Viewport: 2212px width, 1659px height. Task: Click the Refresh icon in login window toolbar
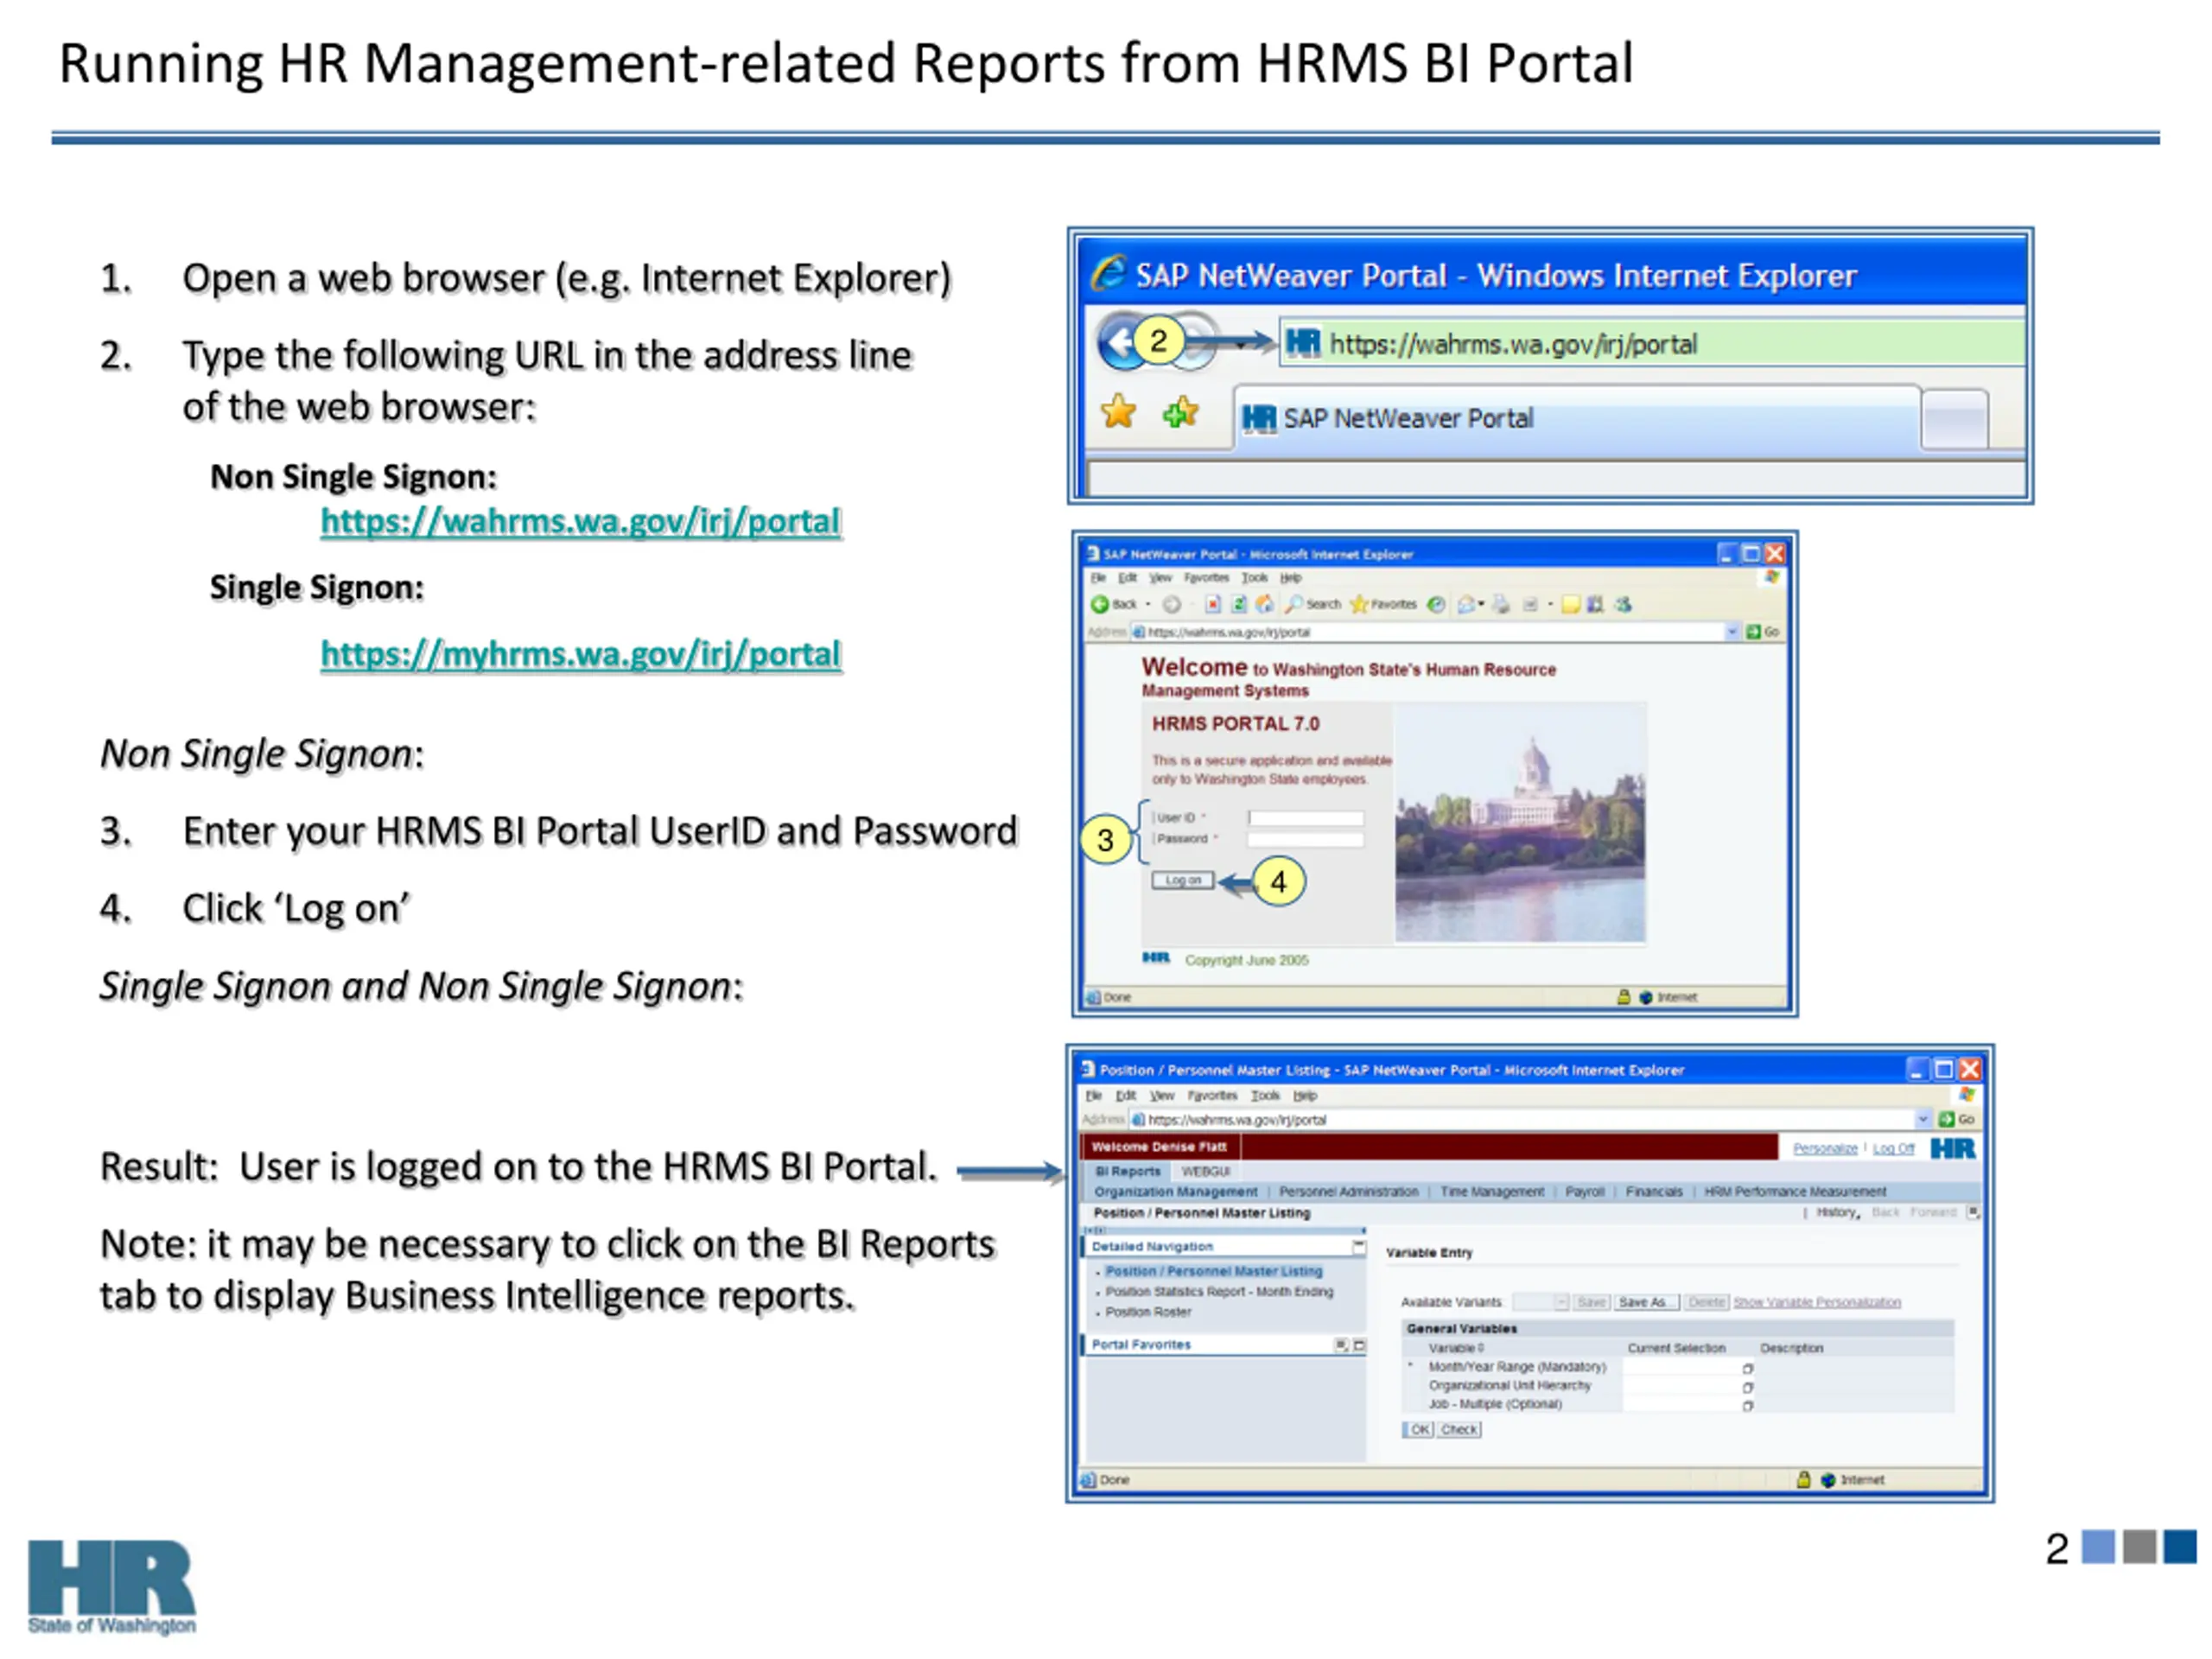[1239, 604]
